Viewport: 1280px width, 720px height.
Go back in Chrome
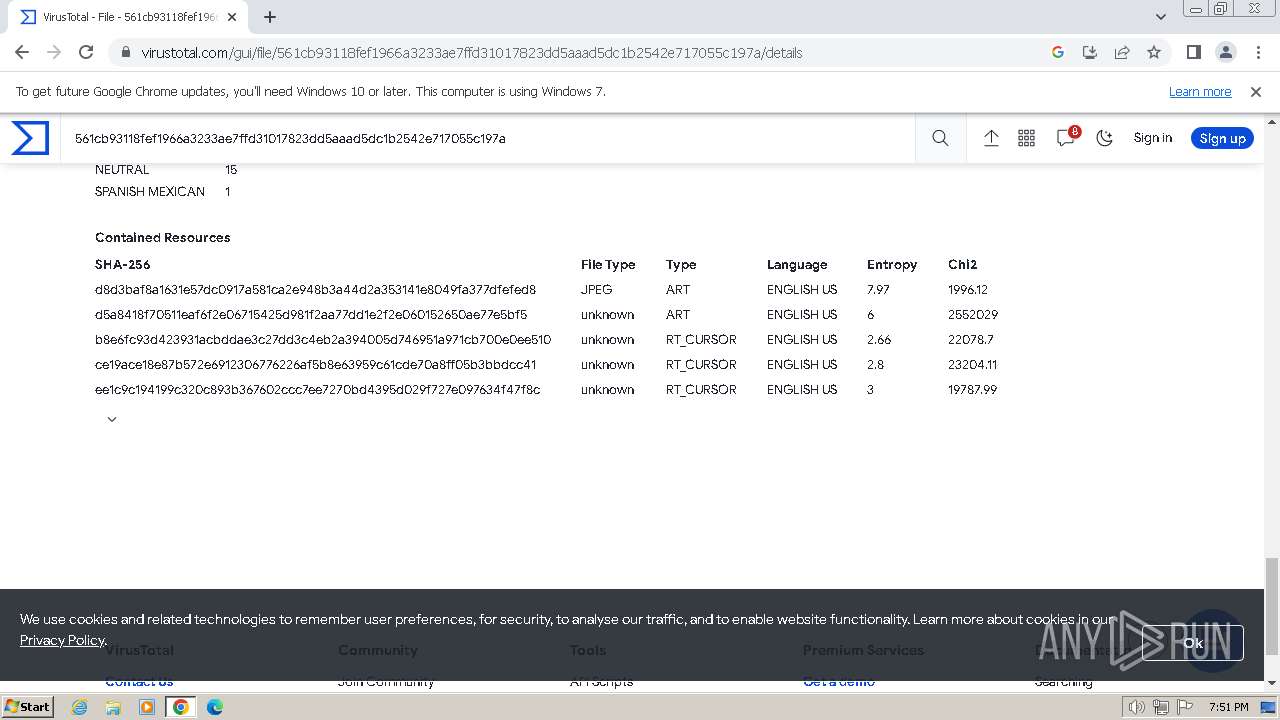tap(22, 53)
